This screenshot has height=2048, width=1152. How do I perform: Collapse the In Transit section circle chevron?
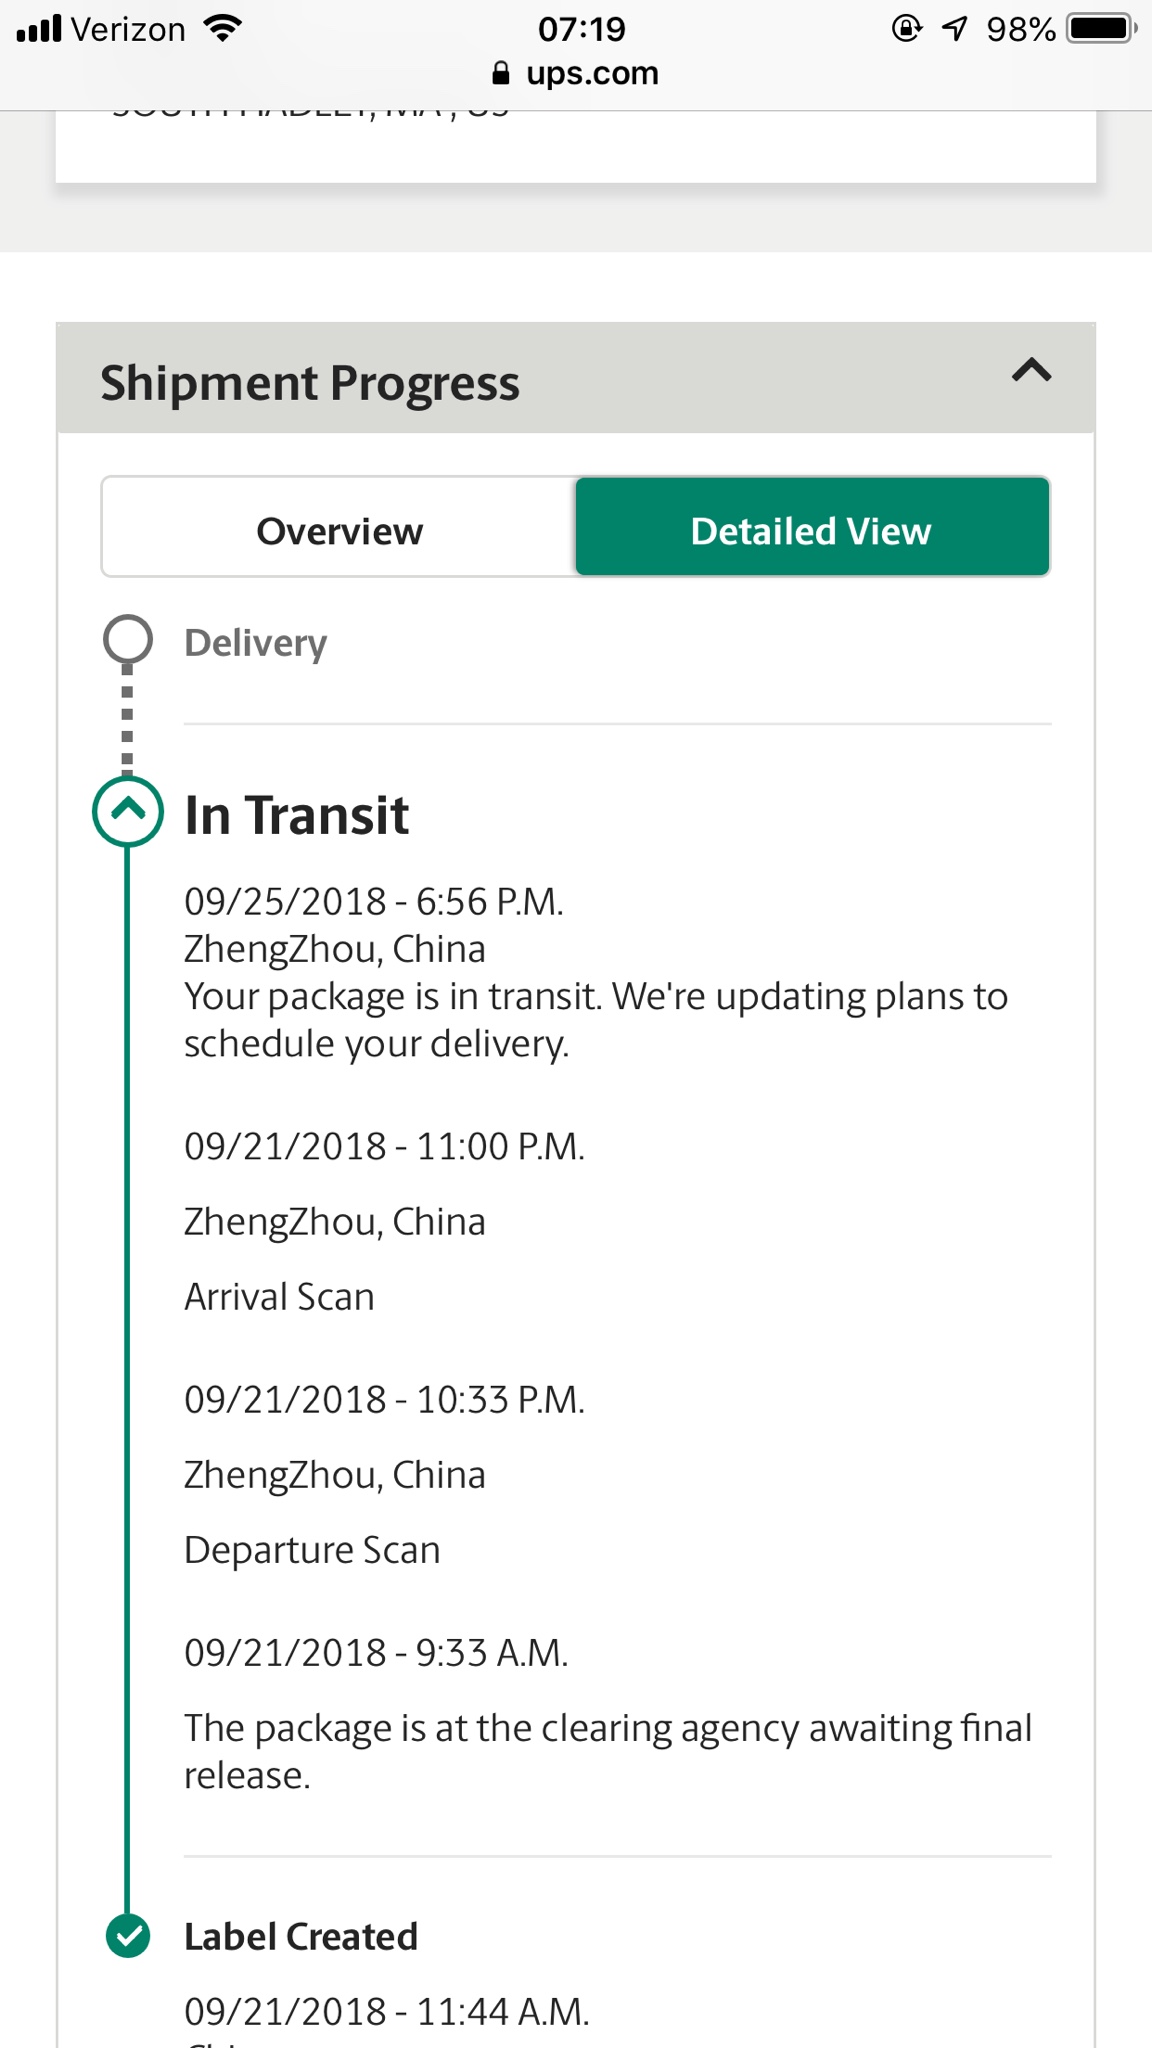point(128,811)
